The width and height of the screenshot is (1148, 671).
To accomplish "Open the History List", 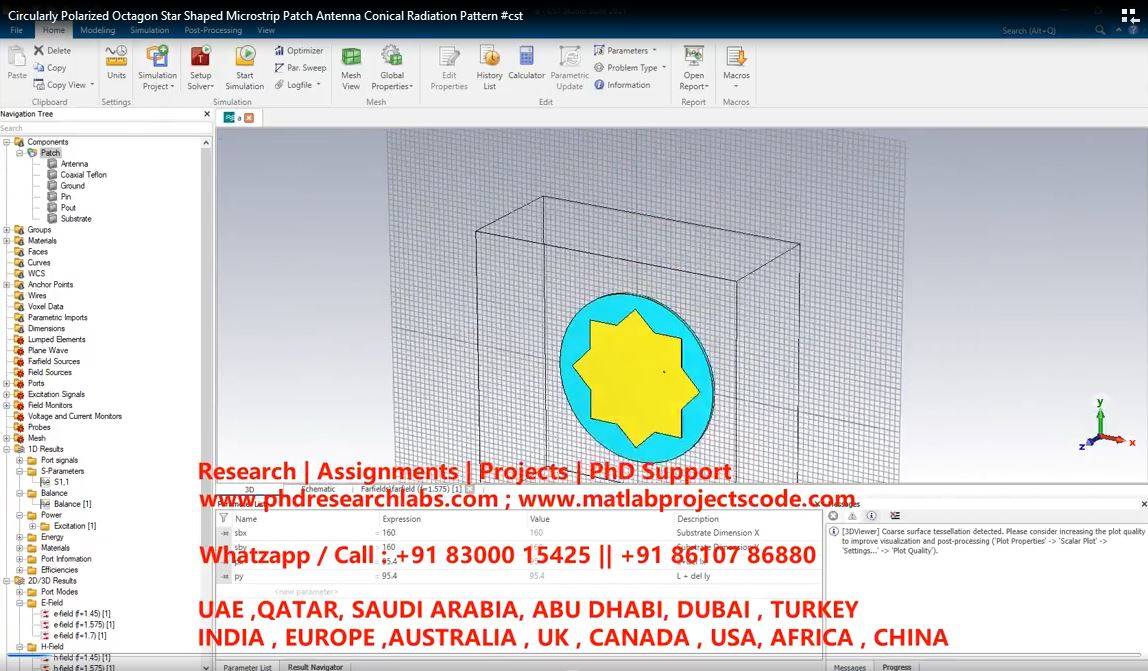I will (x=489, y=67).
